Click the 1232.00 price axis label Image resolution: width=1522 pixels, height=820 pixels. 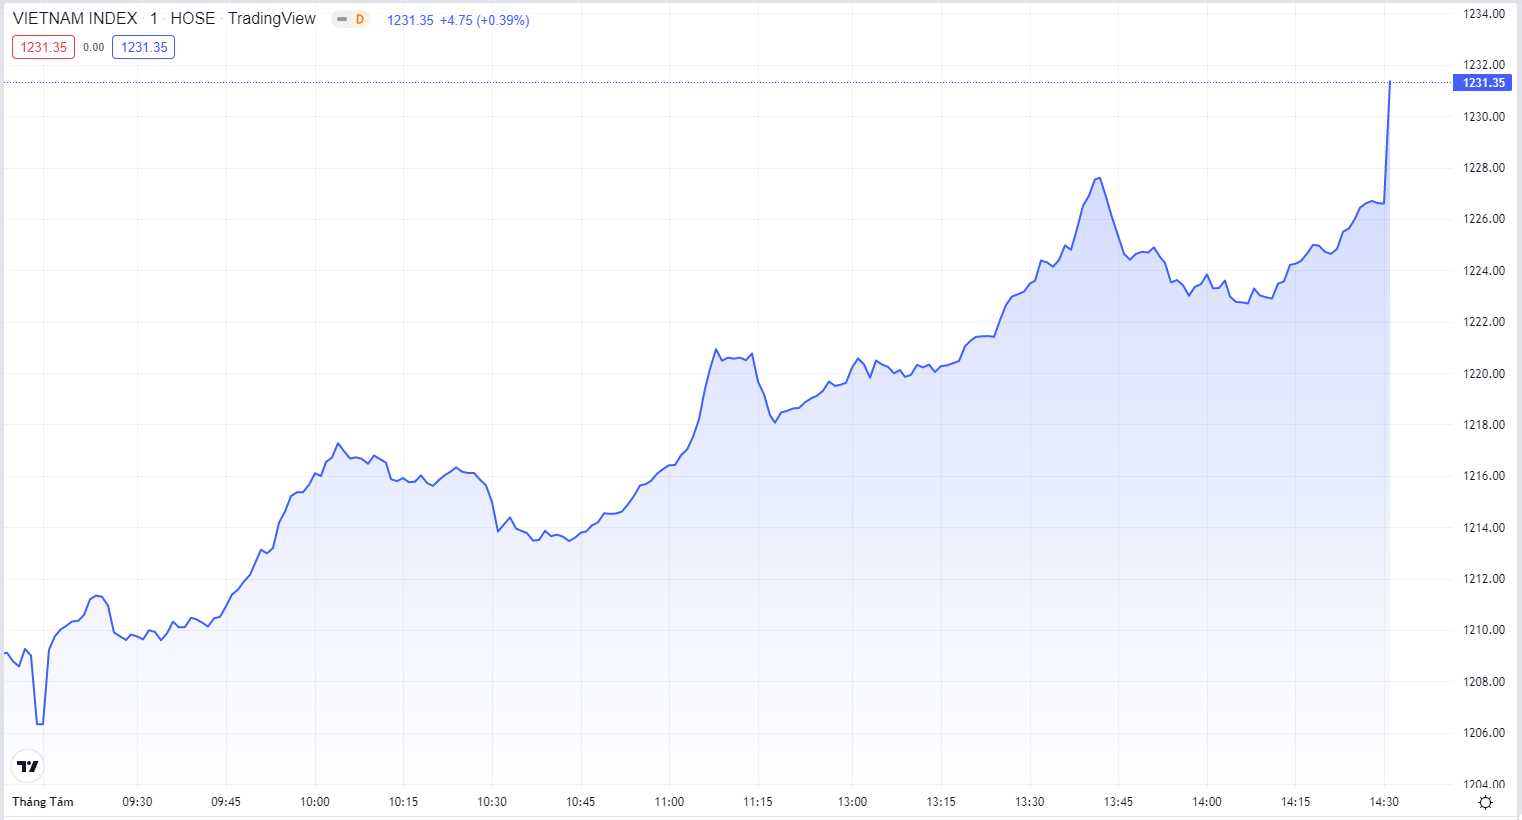1484,65
